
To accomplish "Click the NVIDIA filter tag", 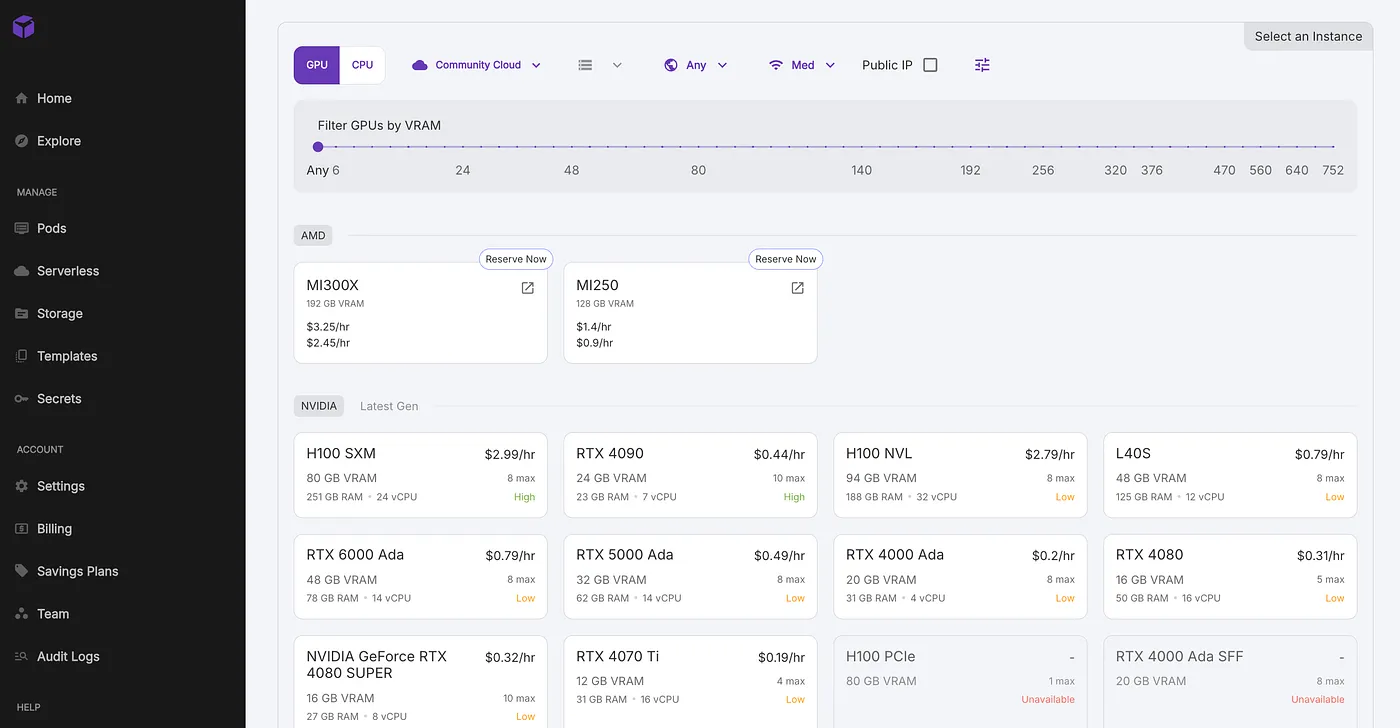I will [x=319, y=406].
